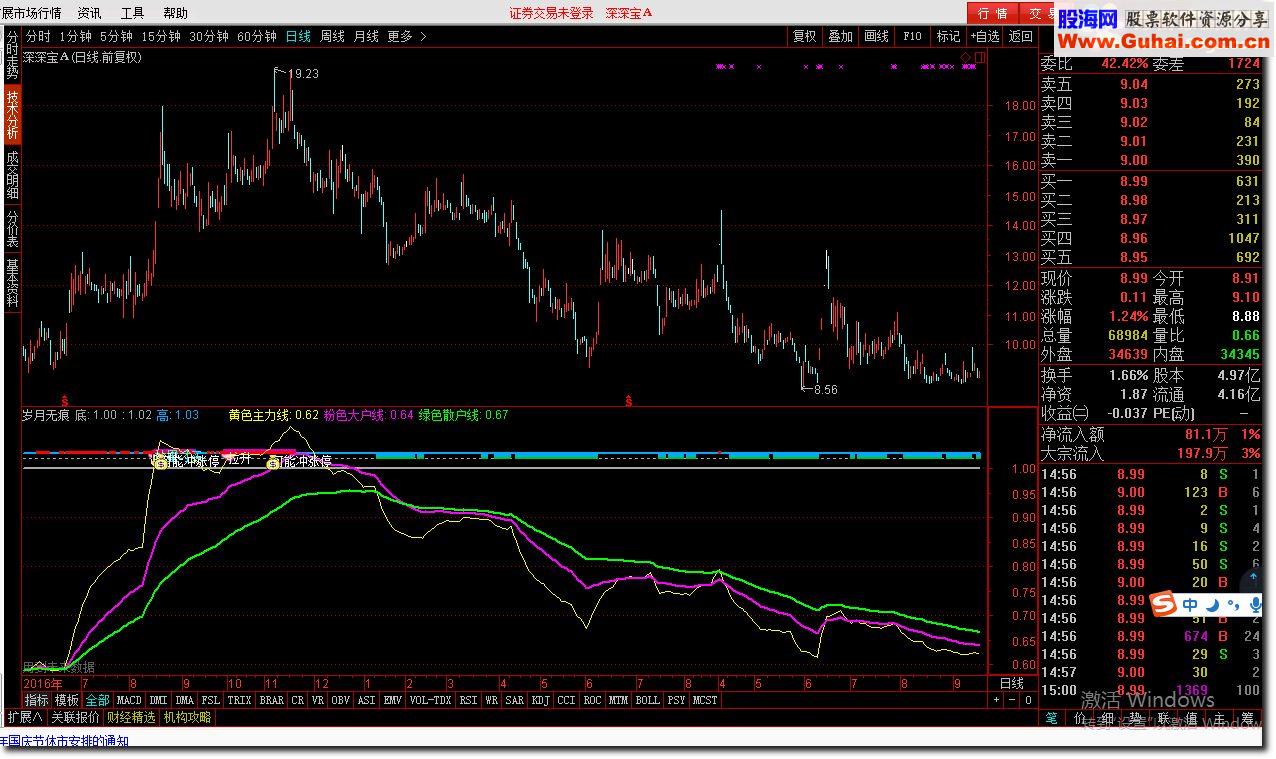Select the 30分钟 period
Image resolution: width=1276 pixels, height=759 pixels.
[209, 36]
